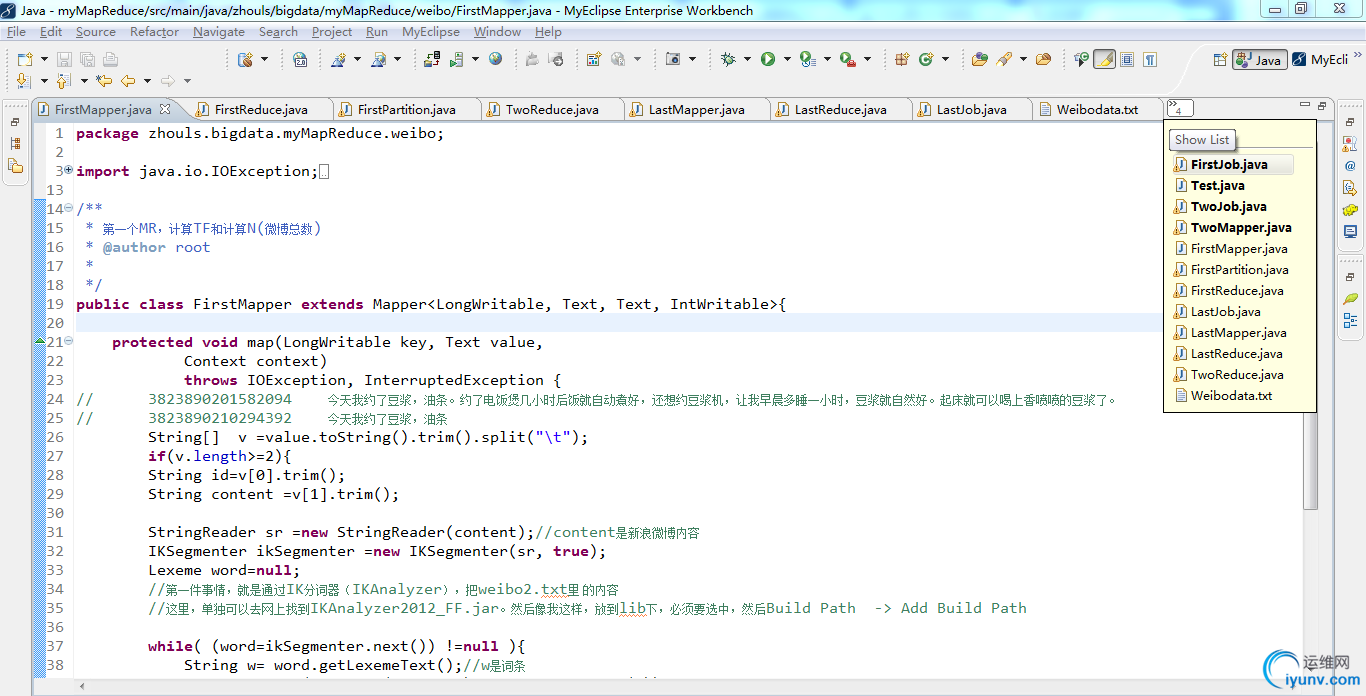The width and height of the screenshot is (1366, 696).
Task: Expand the New Java Class dropdown arrow
Action: [x=945, y=59]
